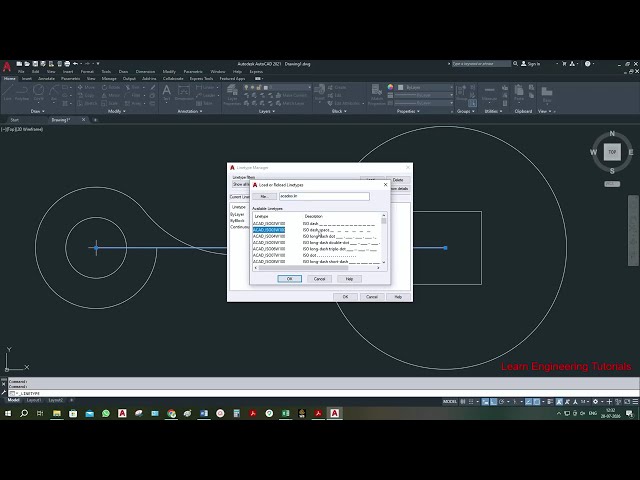
Task: Select the ISO long-dash double-dot linetype row
Action: coord(316,242)
